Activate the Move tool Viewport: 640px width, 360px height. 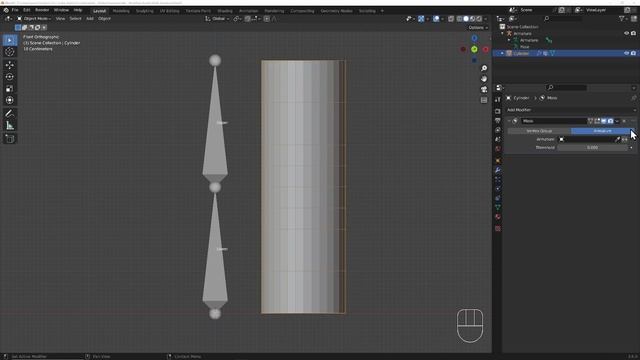[x=10, y=65]
